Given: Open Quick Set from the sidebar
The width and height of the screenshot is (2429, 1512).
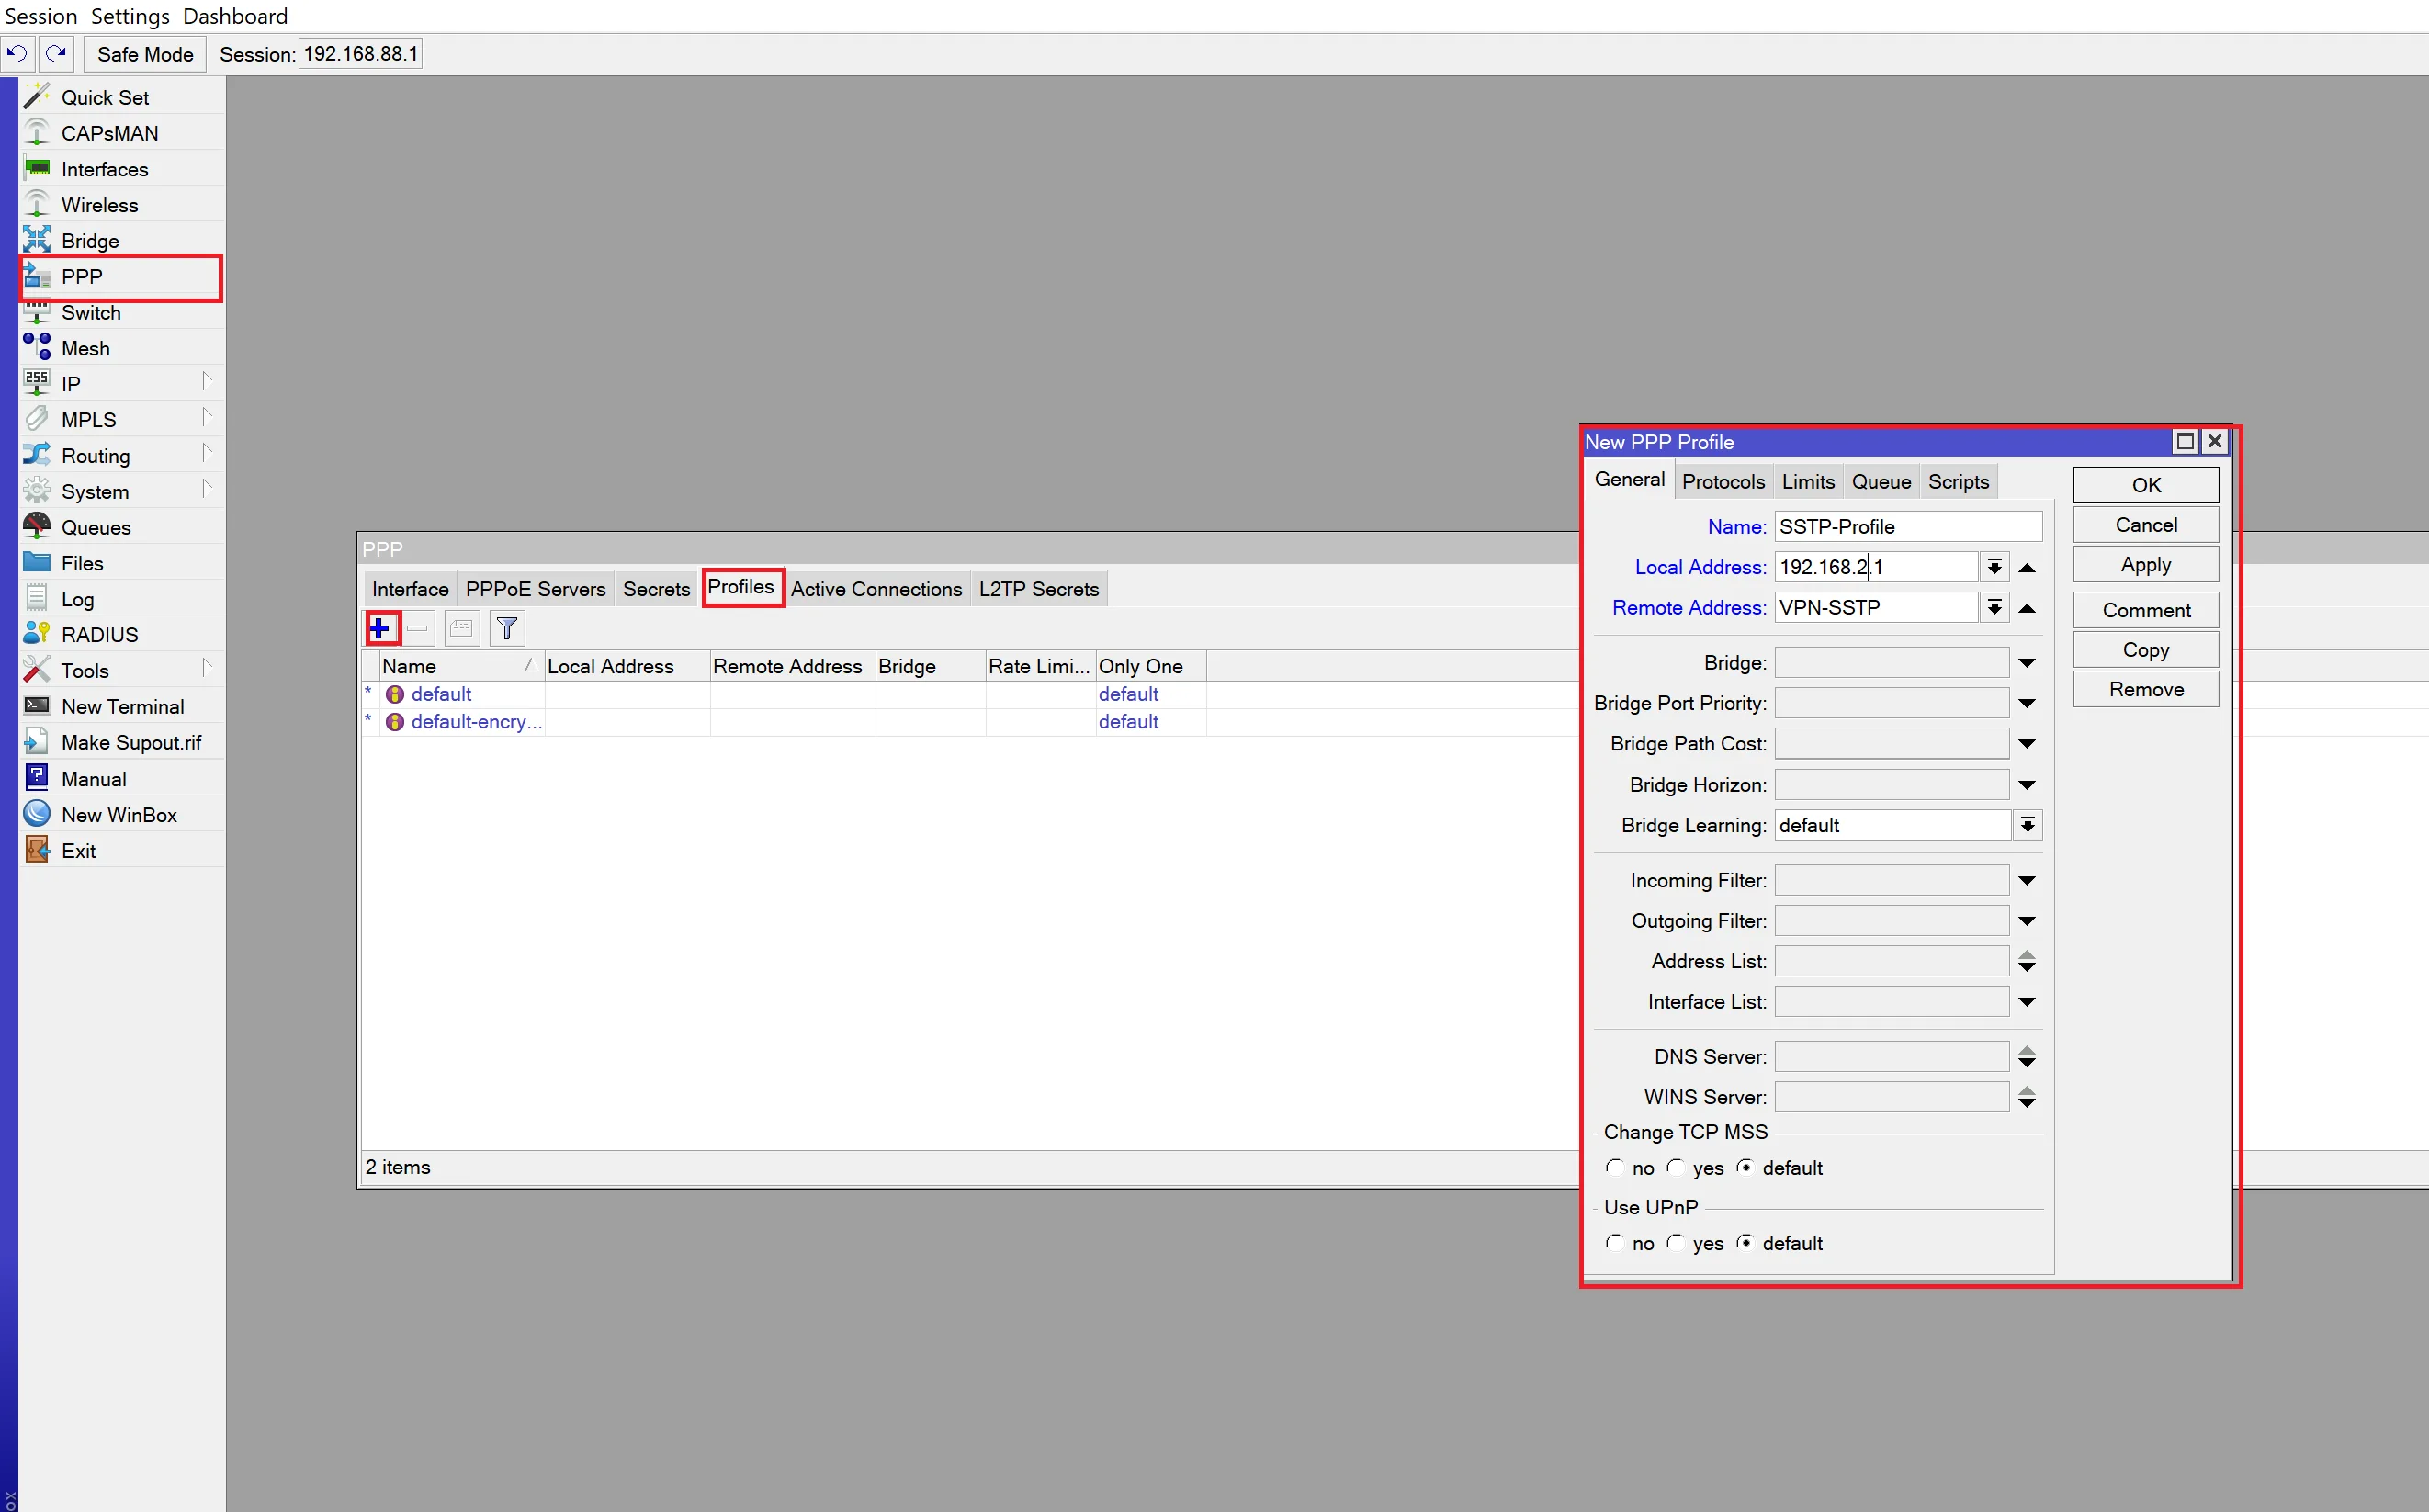Looking at the screenshot, I should coord(121,97).
